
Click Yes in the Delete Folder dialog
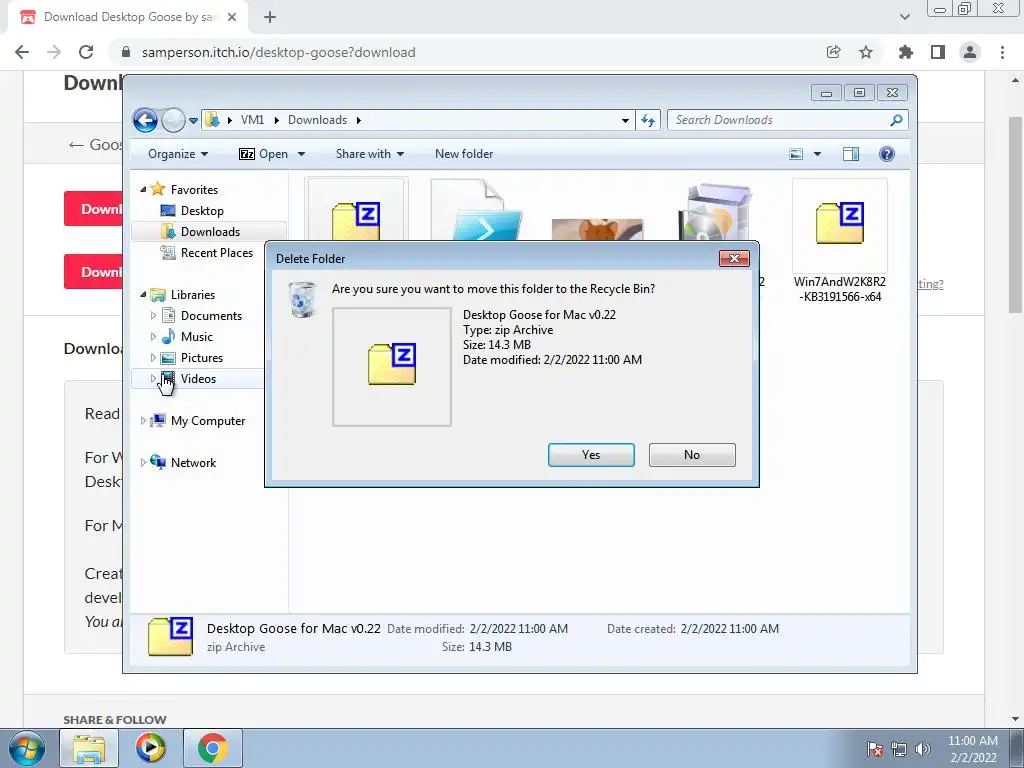pos(591,455)
